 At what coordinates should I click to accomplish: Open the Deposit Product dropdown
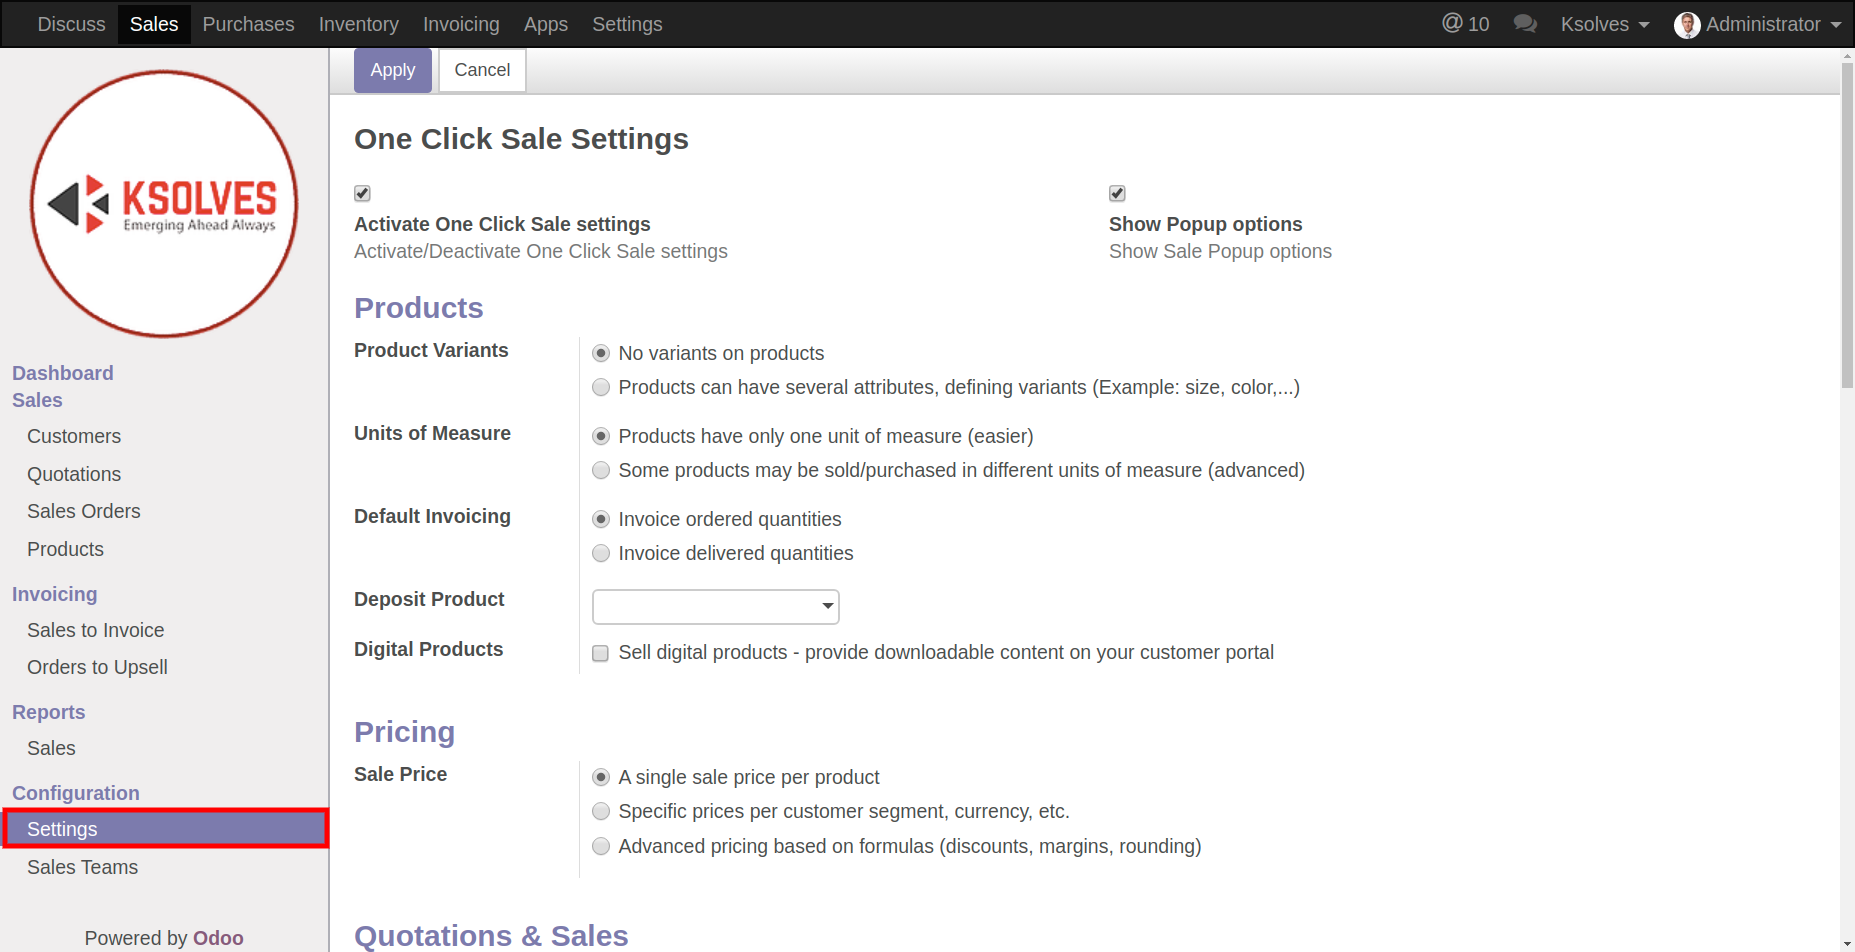pos(715,606)
